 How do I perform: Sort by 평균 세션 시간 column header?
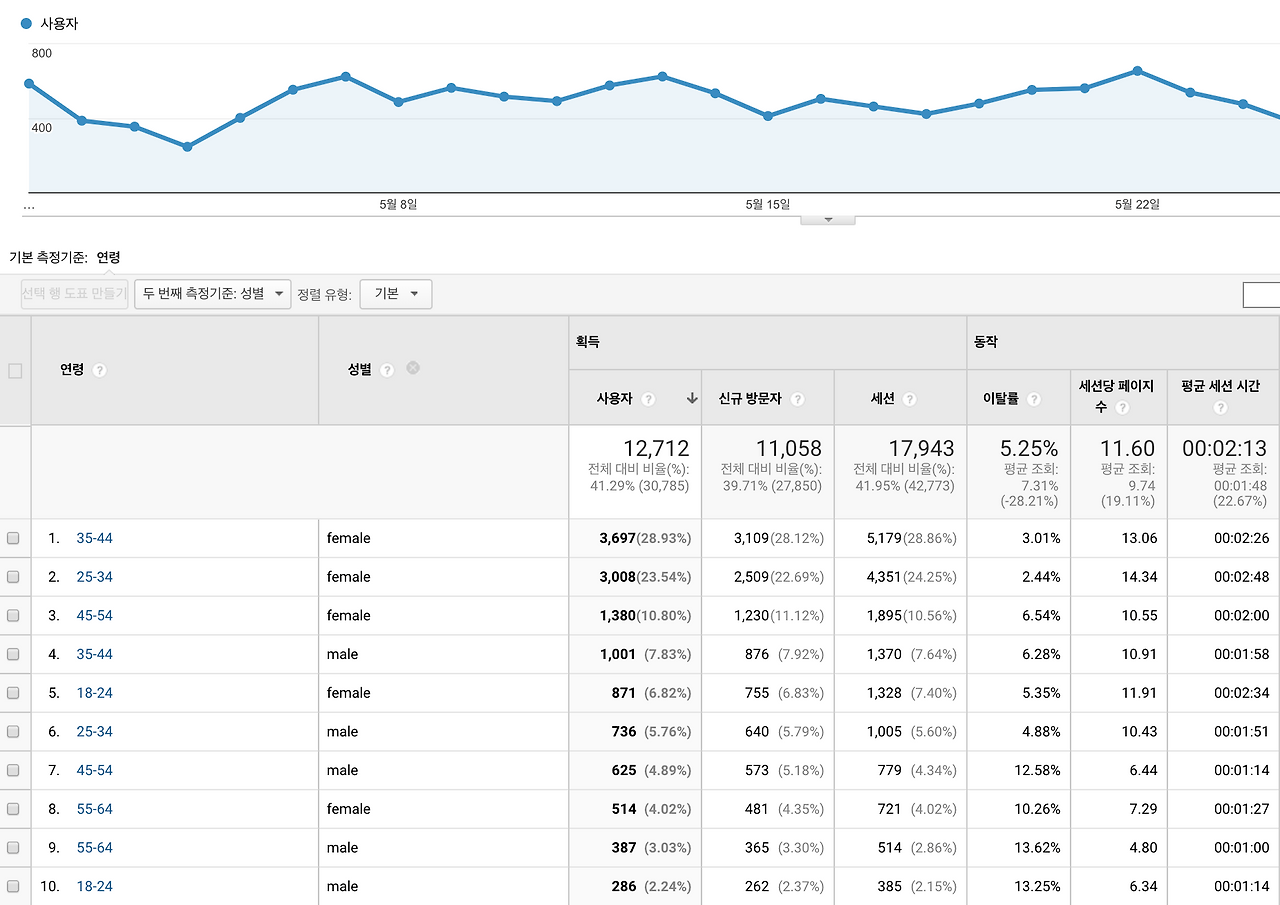click(1220, 386)
